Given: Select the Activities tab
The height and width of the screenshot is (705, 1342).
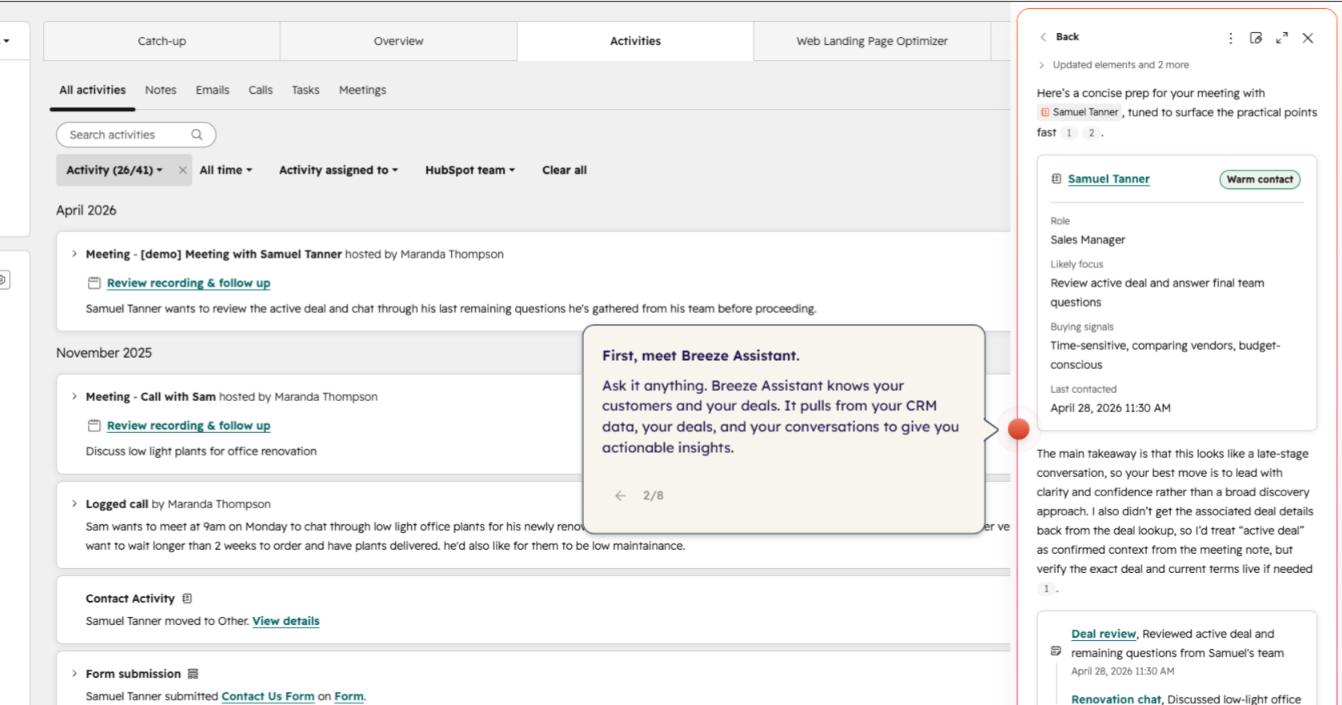Looking at the screenshot, I should click(635, 41).
